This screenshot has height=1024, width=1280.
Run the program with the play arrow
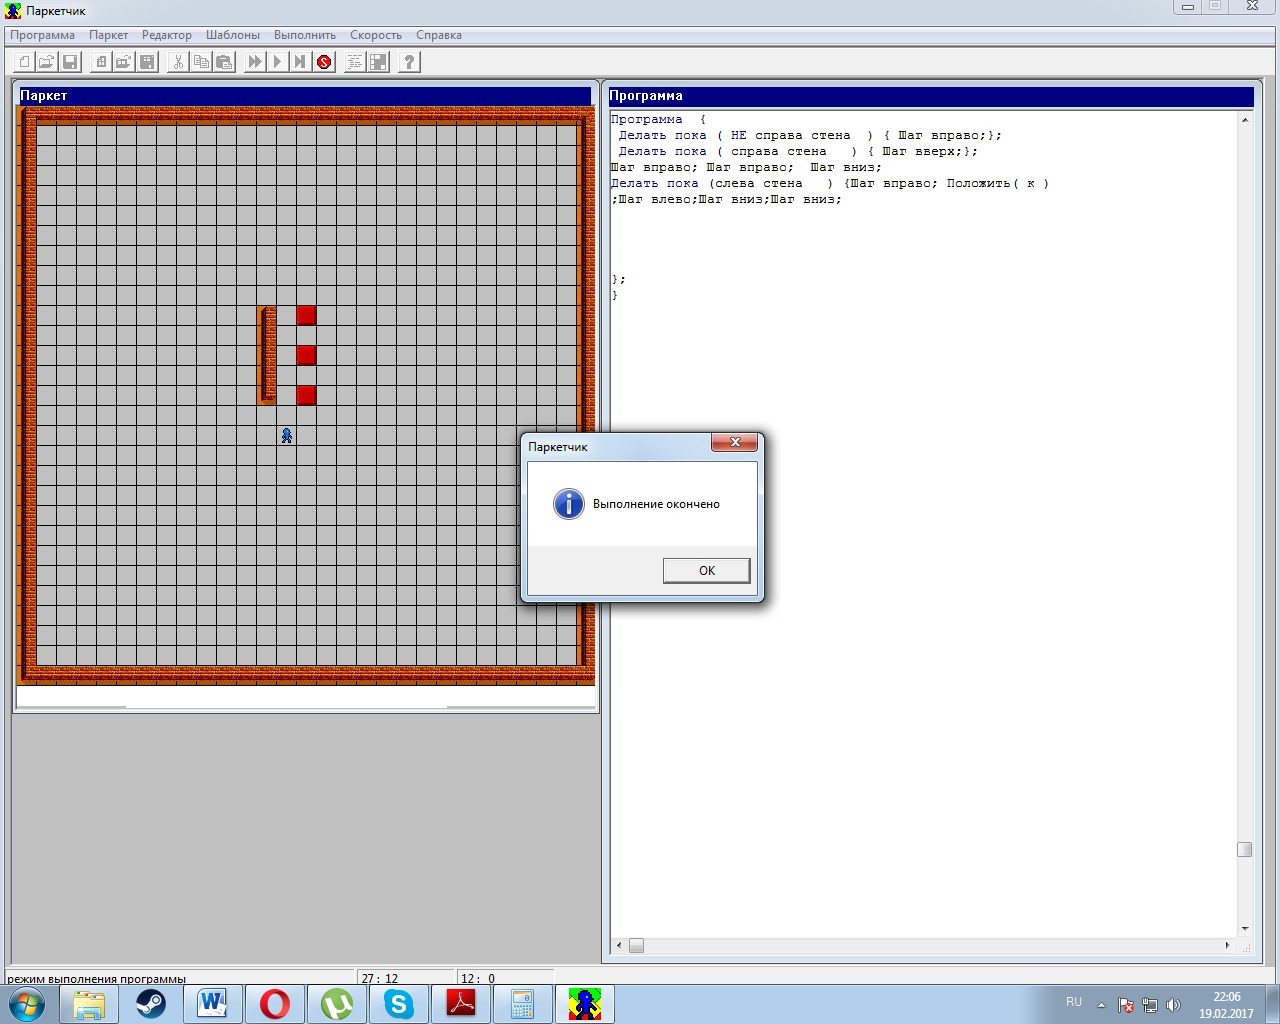pos(278,62)
